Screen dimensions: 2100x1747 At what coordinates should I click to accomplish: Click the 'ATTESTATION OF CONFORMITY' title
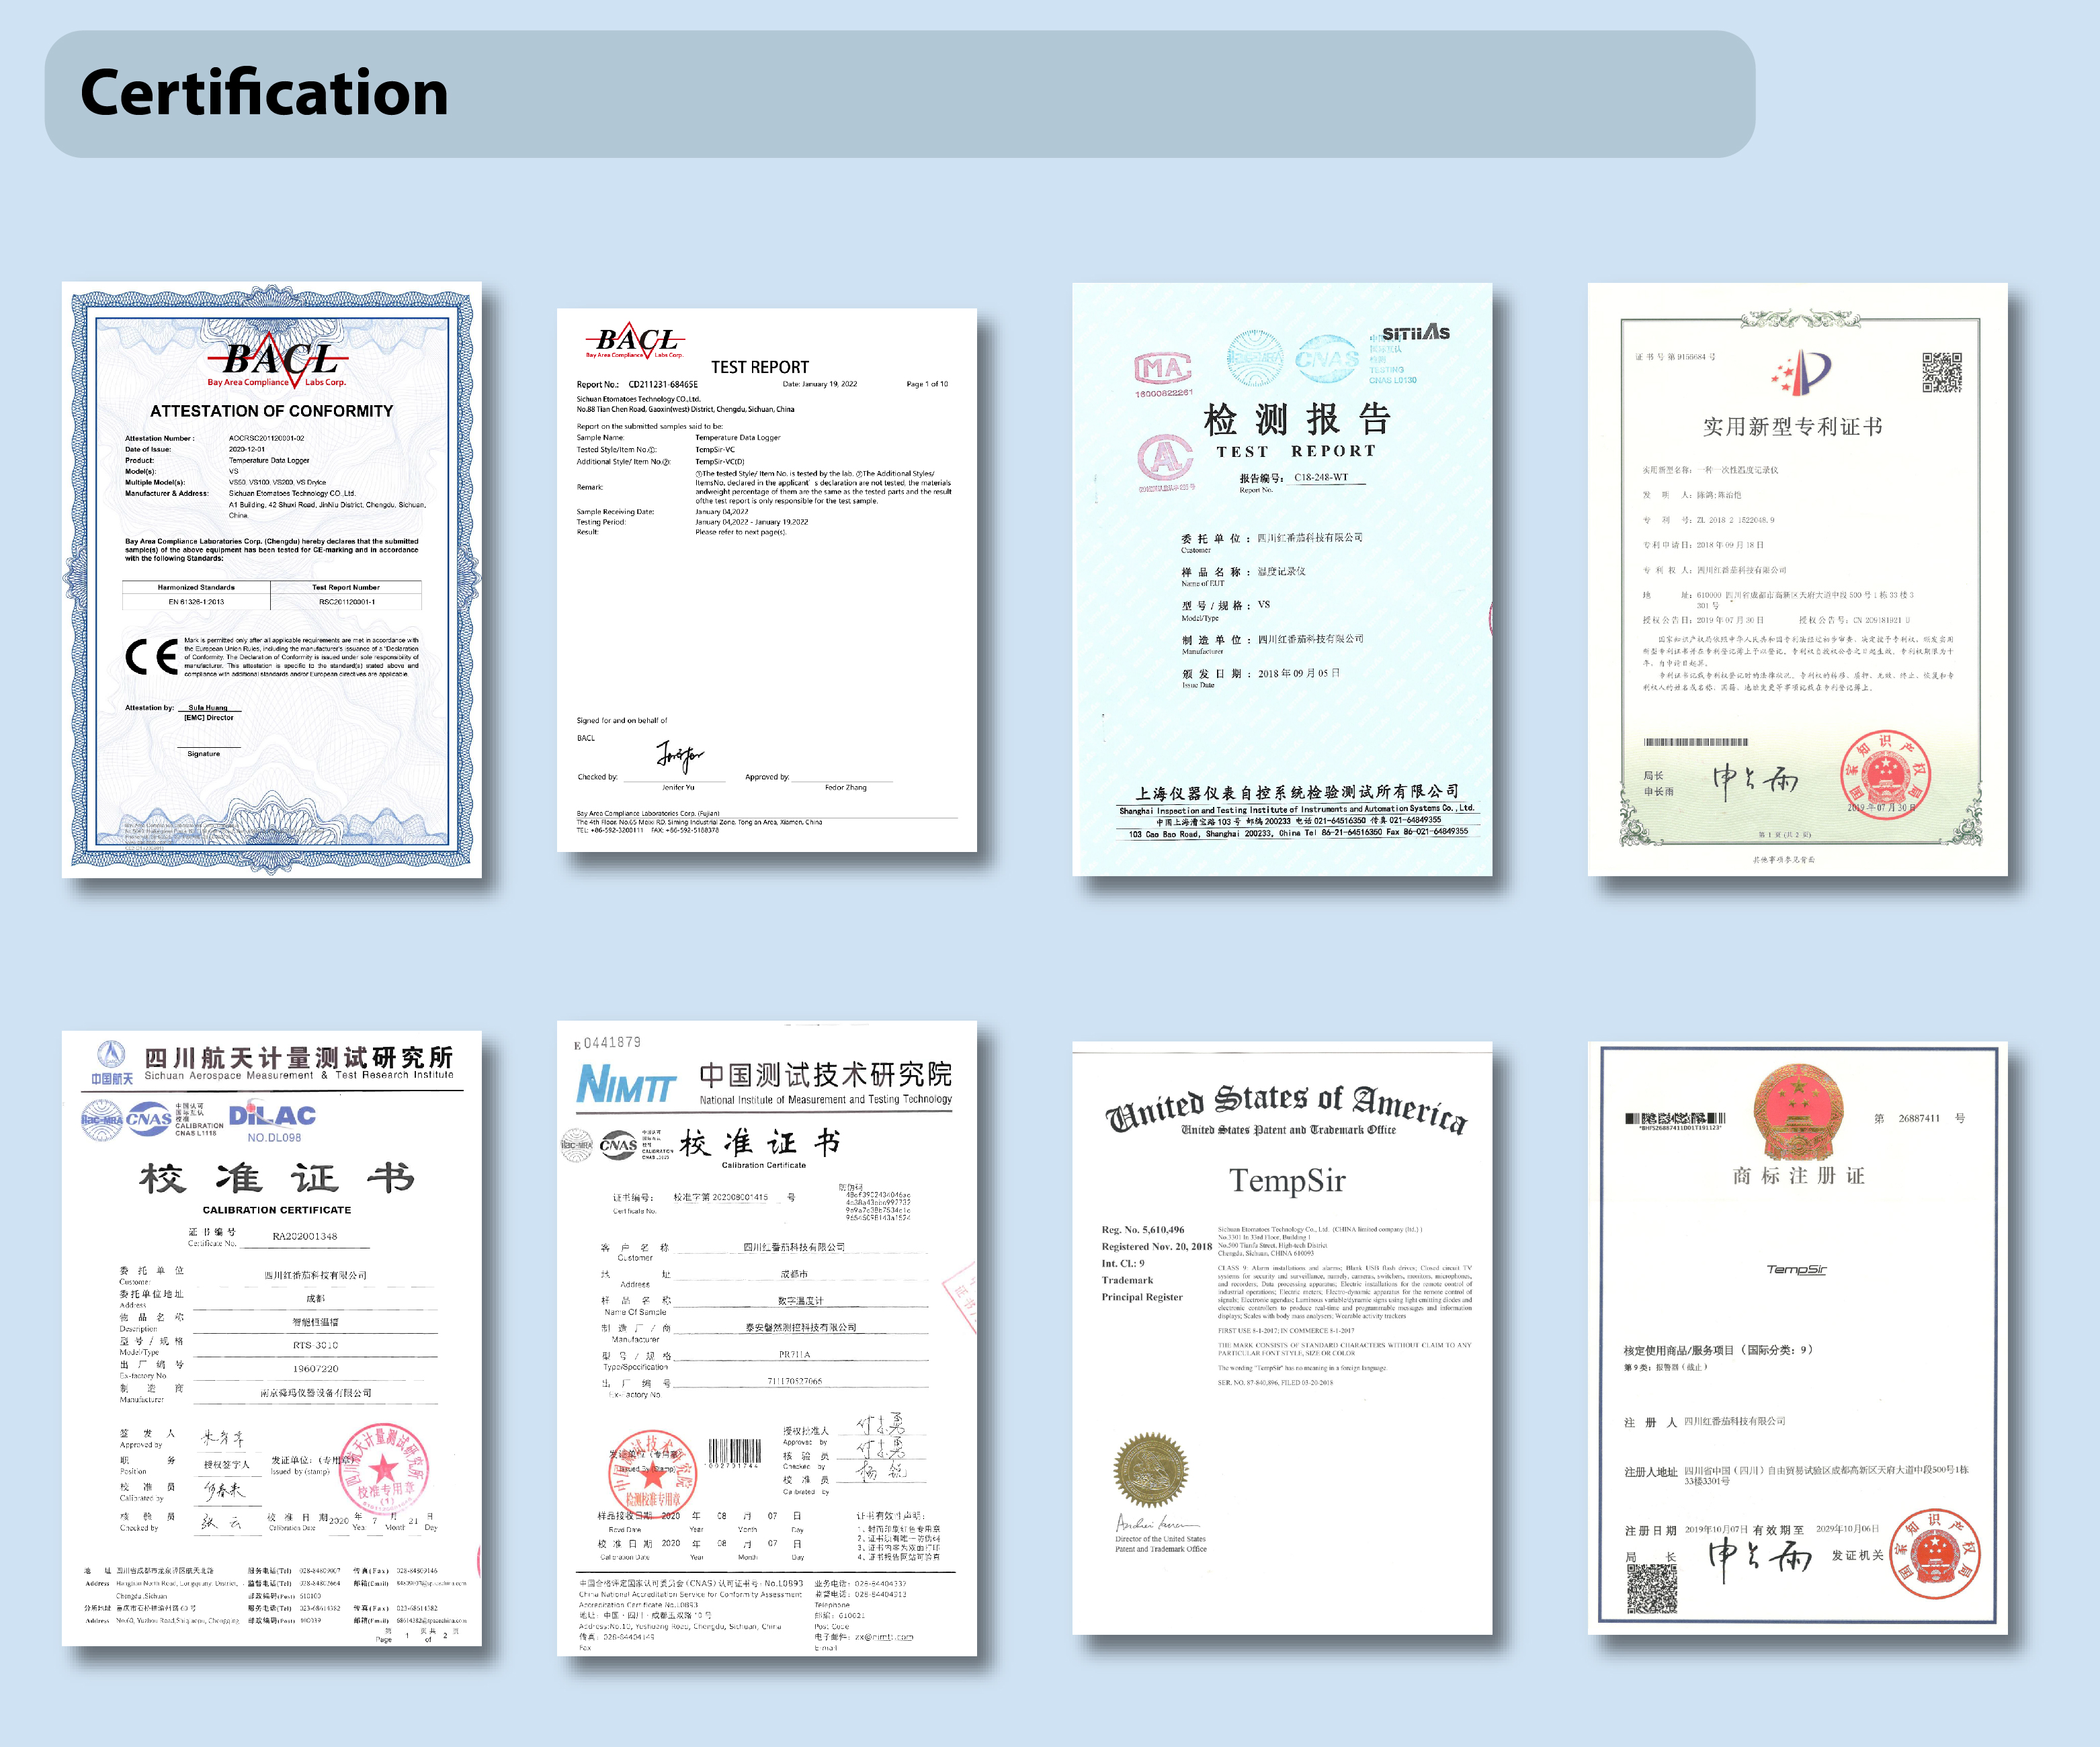click(271, 411)
